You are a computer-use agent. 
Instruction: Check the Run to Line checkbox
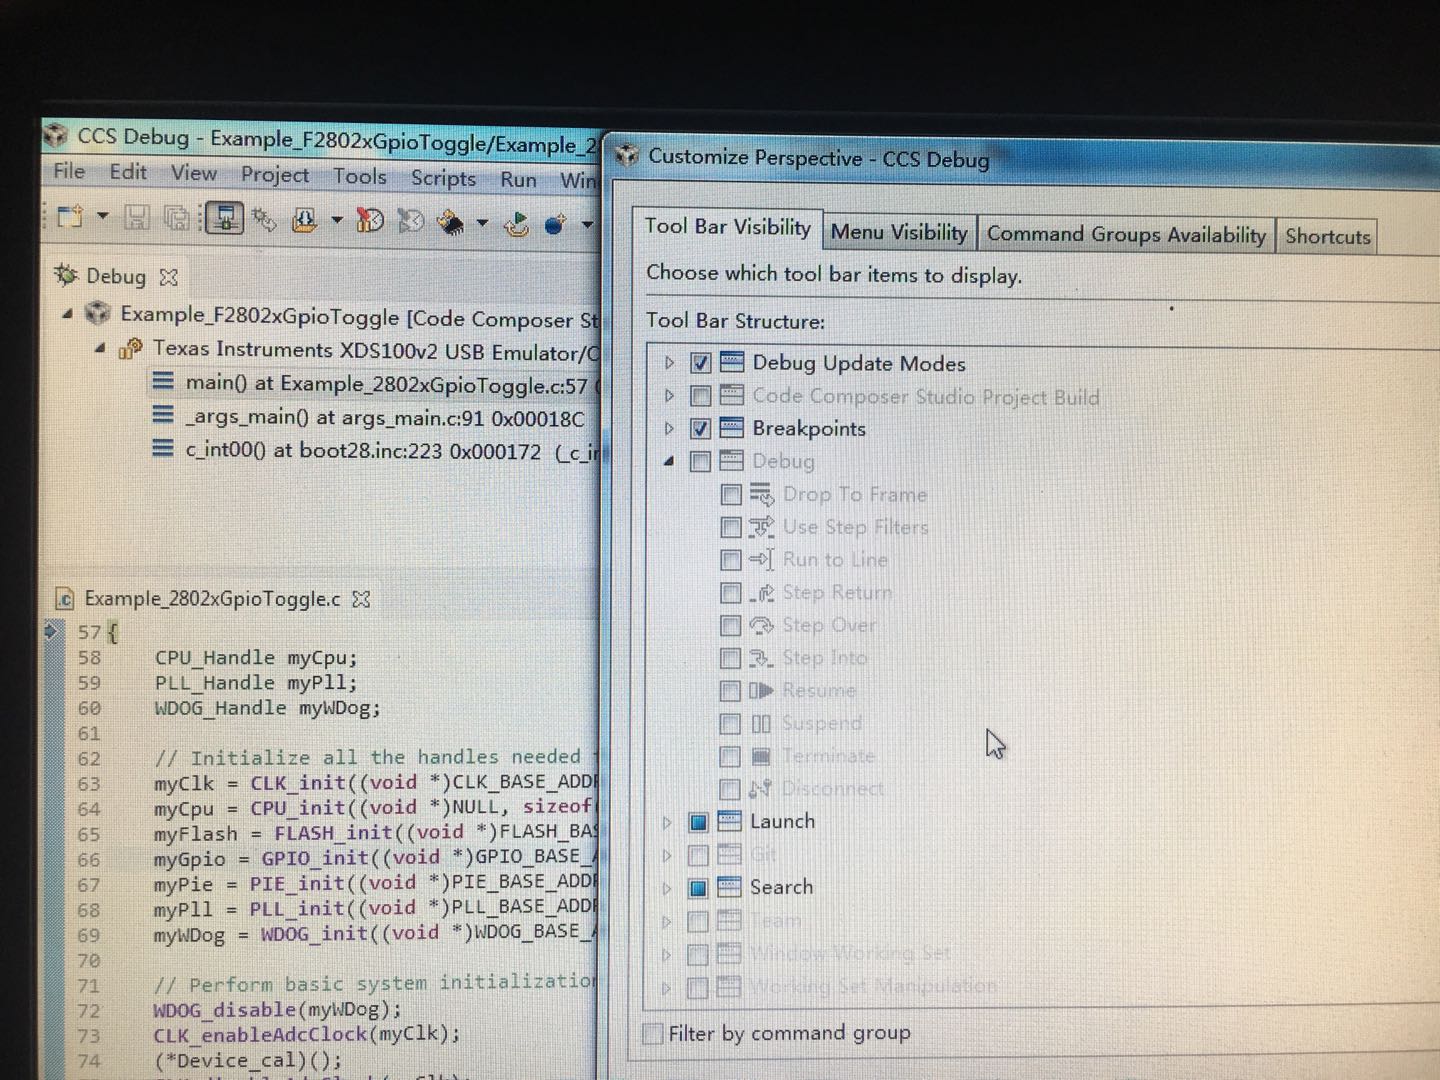[731, 560]
